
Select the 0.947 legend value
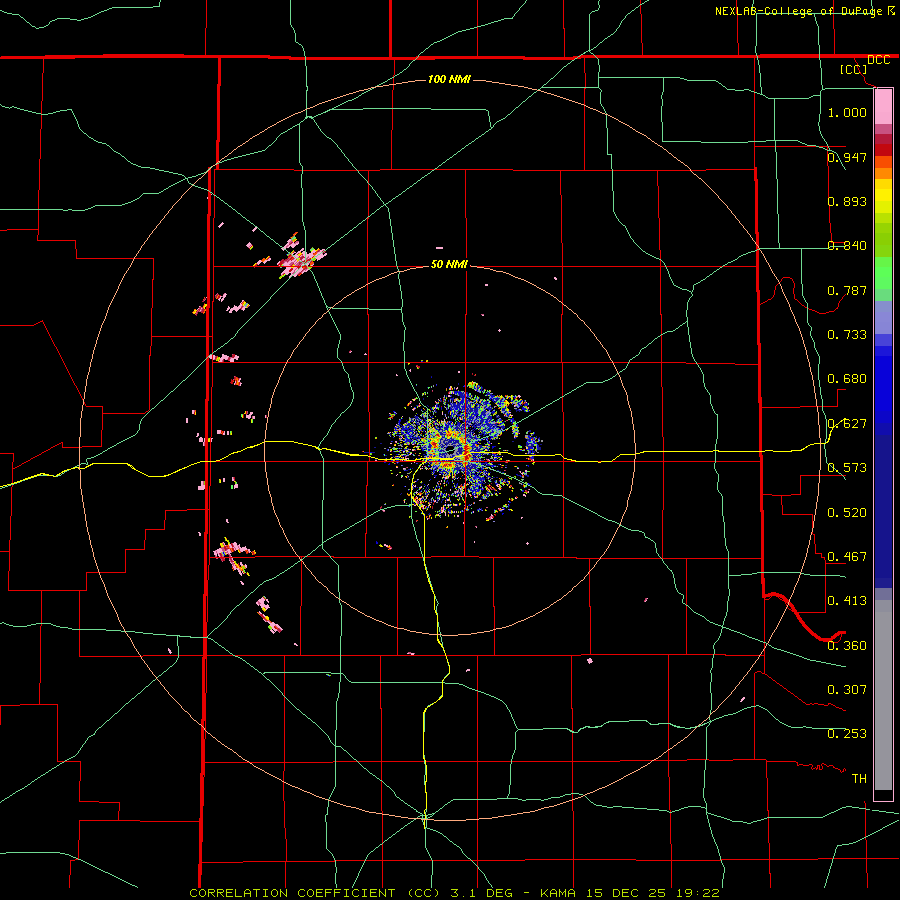click(x=847, y=157)
